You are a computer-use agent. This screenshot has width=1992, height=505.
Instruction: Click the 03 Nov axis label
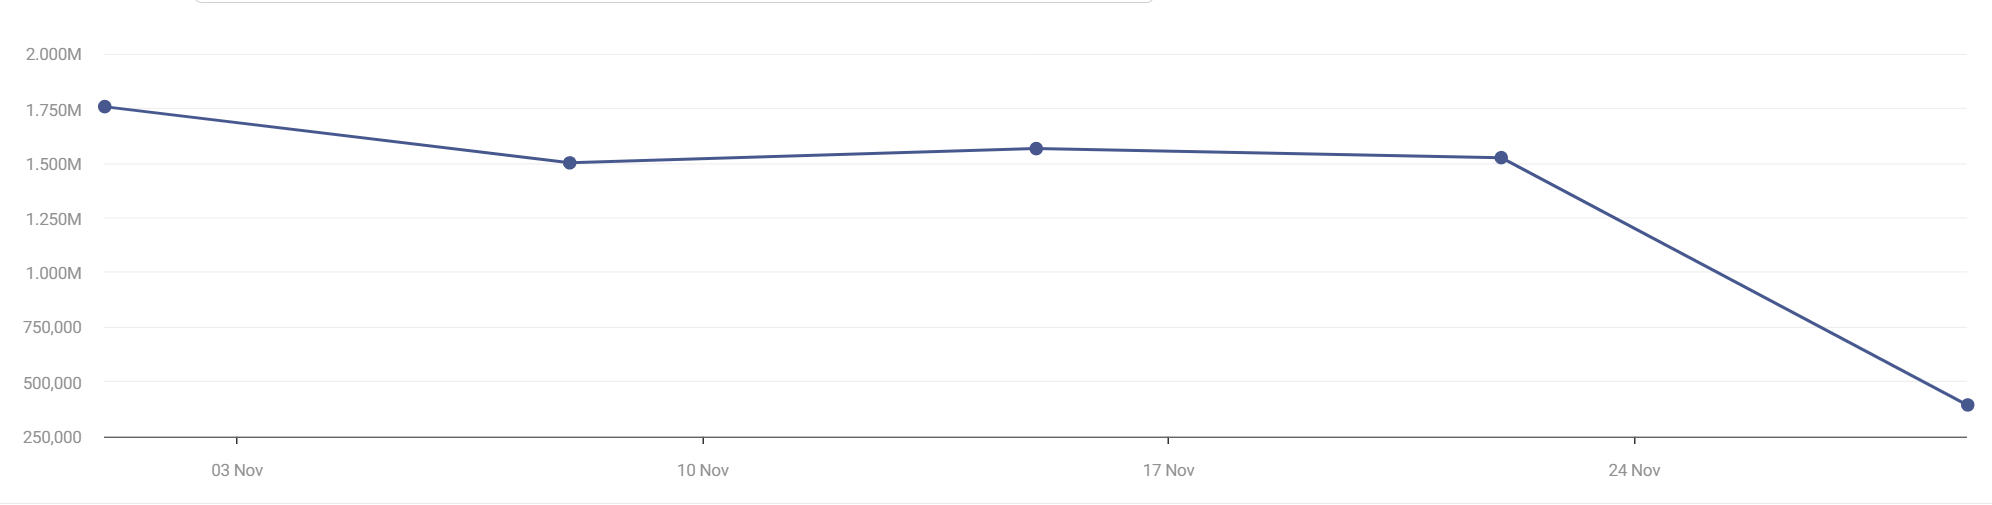click(237, 470)
